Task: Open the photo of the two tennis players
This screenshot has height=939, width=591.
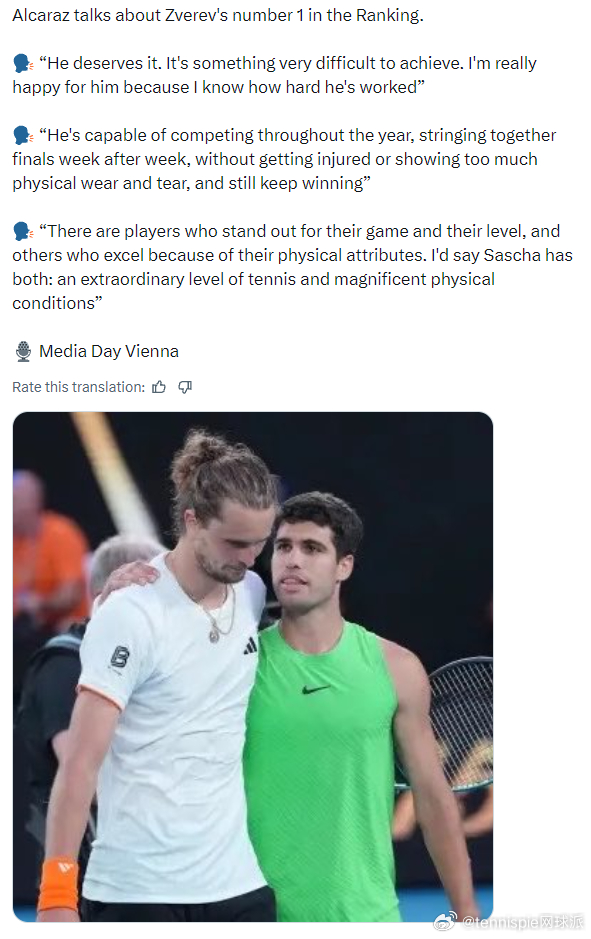Action: coord(253,667)
